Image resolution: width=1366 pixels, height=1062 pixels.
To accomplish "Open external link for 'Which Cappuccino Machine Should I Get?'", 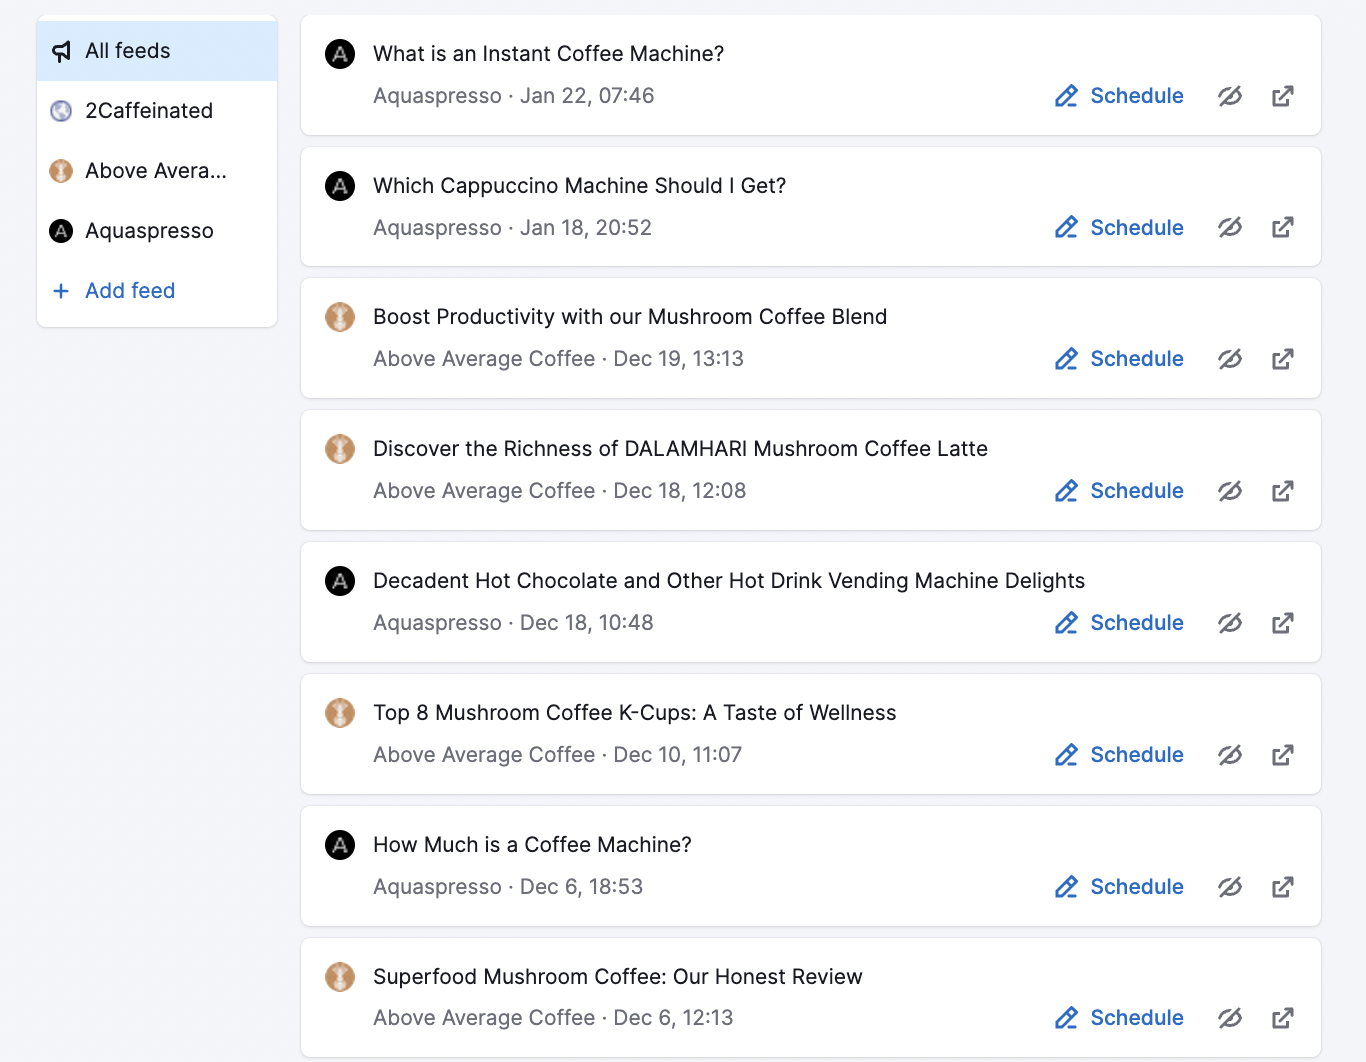I will click(x=1282, y=228).
